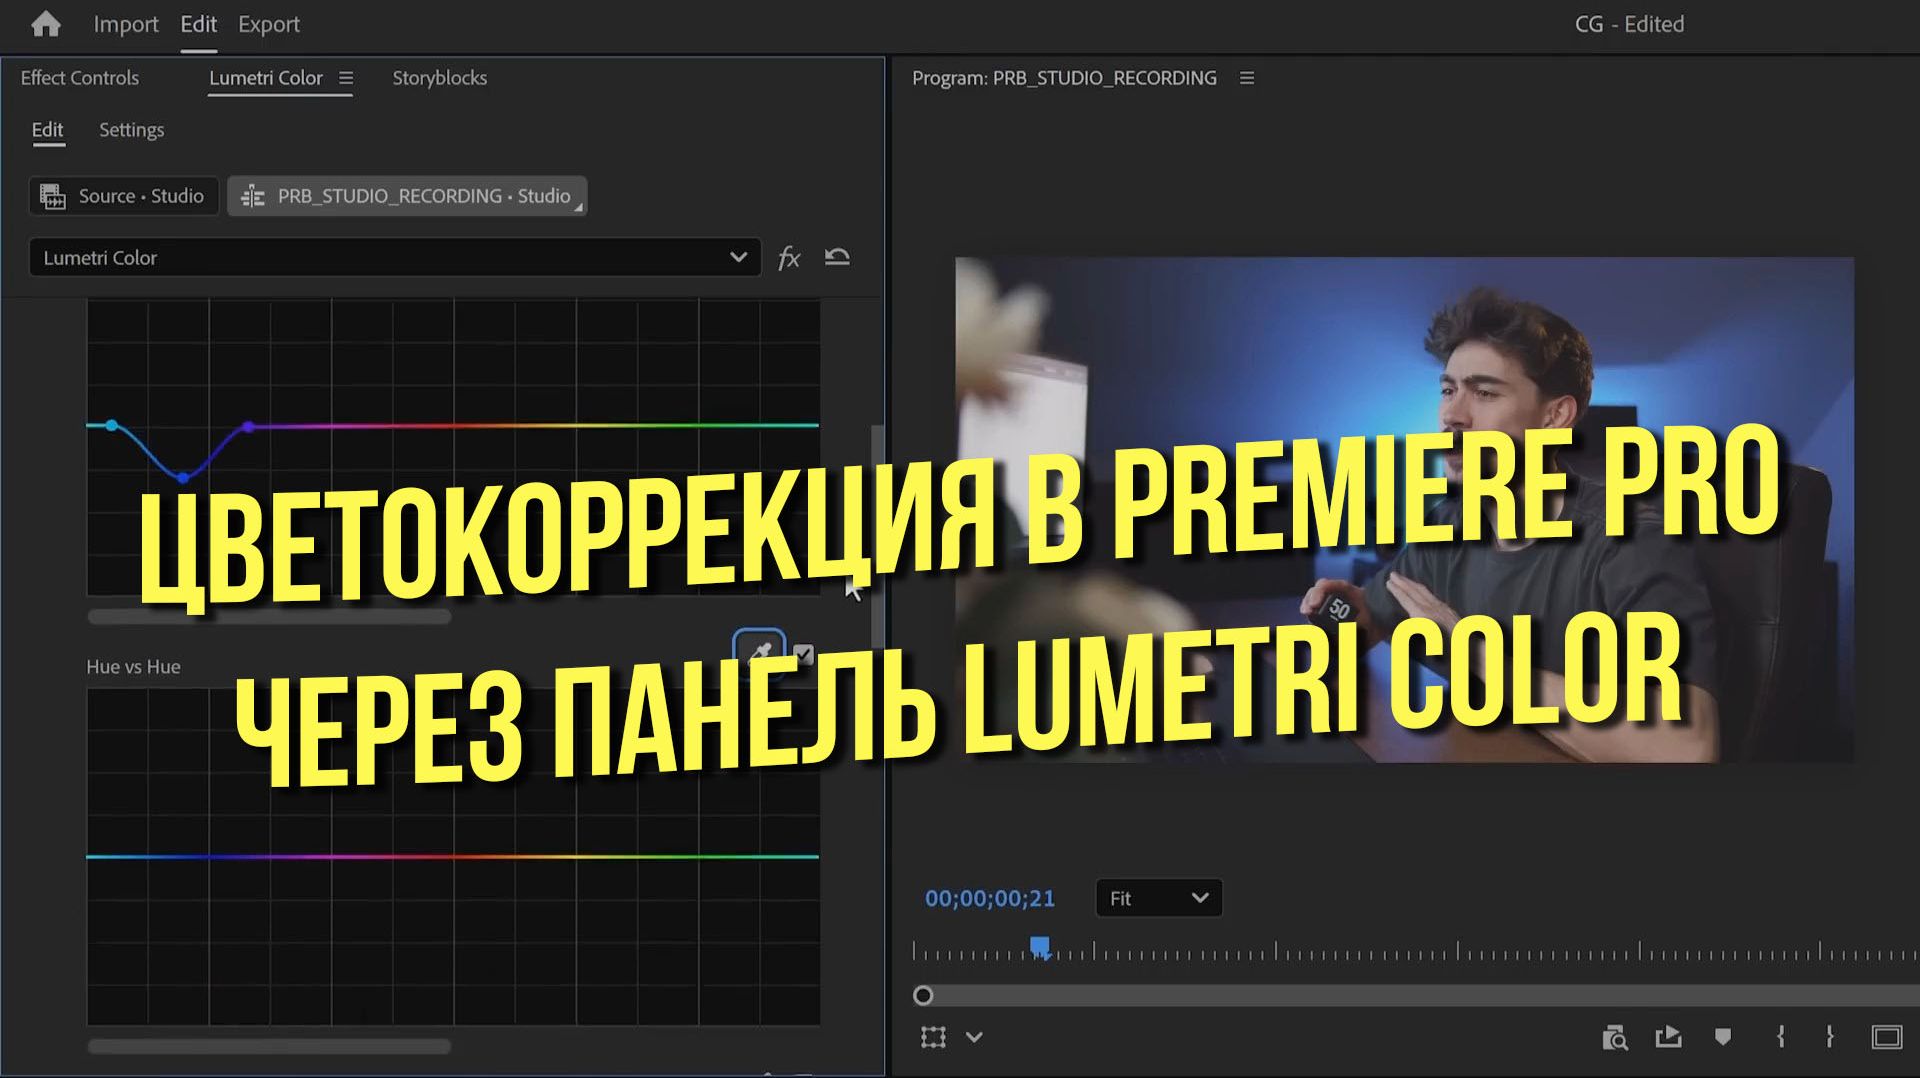Select the PRB_STUDIO_RECORDING Studio track target
The image size is (1920, 1078).
(x=407, y=196)
